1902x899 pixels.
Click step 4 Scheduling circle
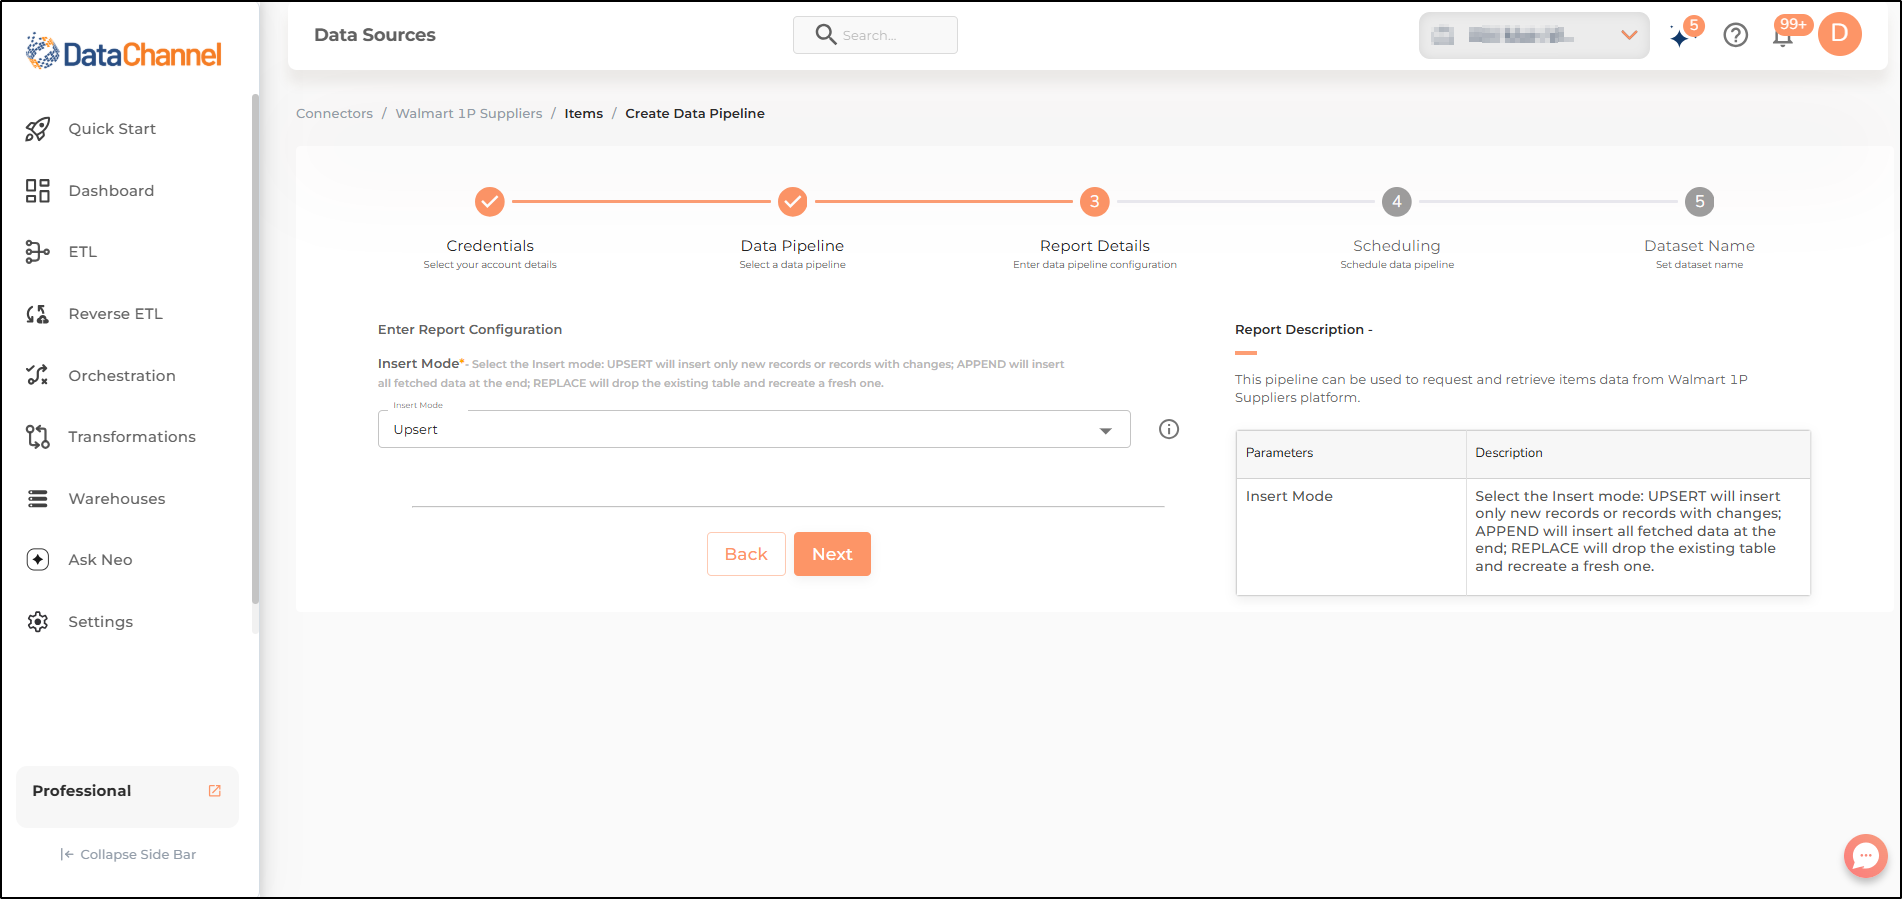click(x=1397, y=202)
